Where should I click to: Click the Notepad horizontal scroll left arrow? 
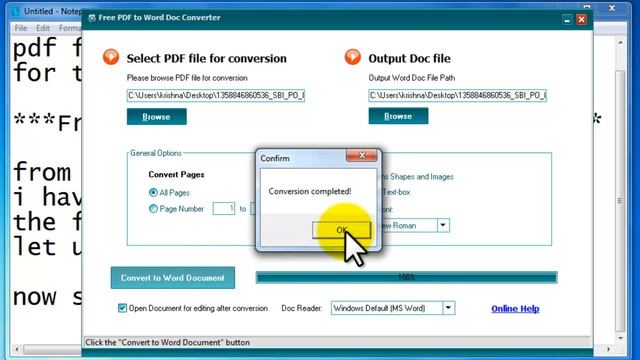[17, 349]
